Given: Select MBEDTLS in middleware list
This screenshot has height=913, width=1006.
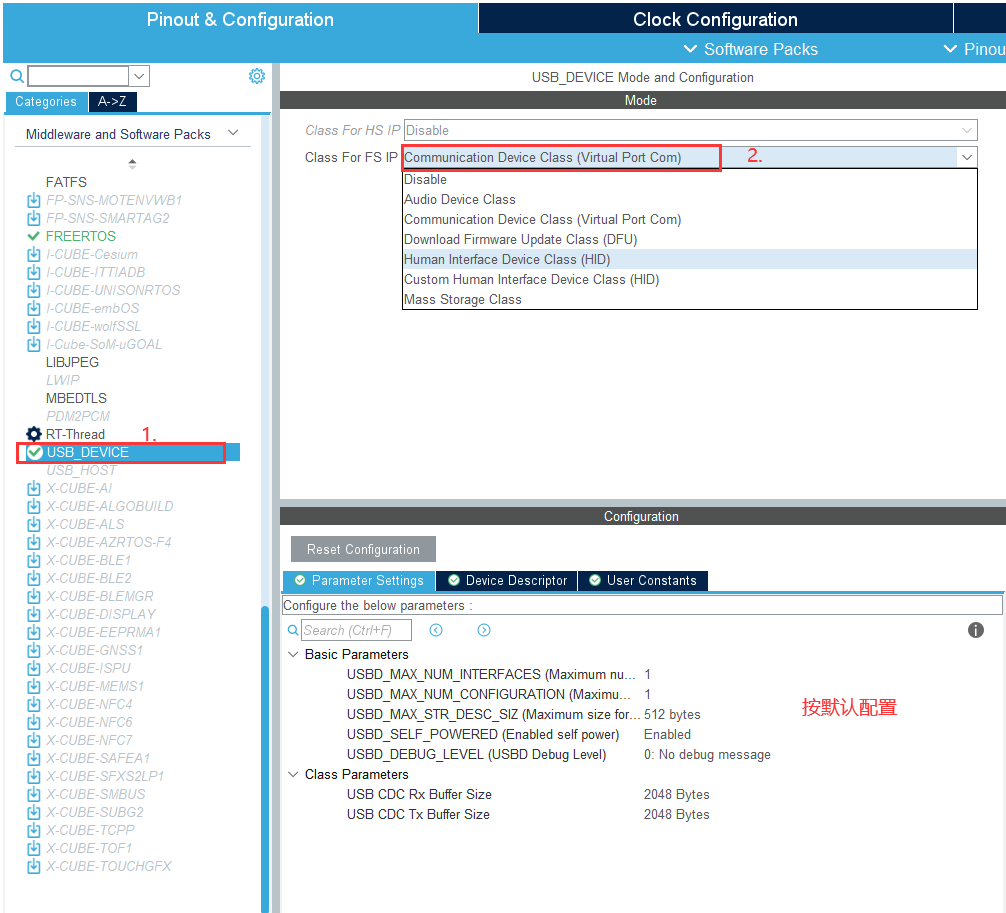Looking at the screenshot, I should (76, 398).
